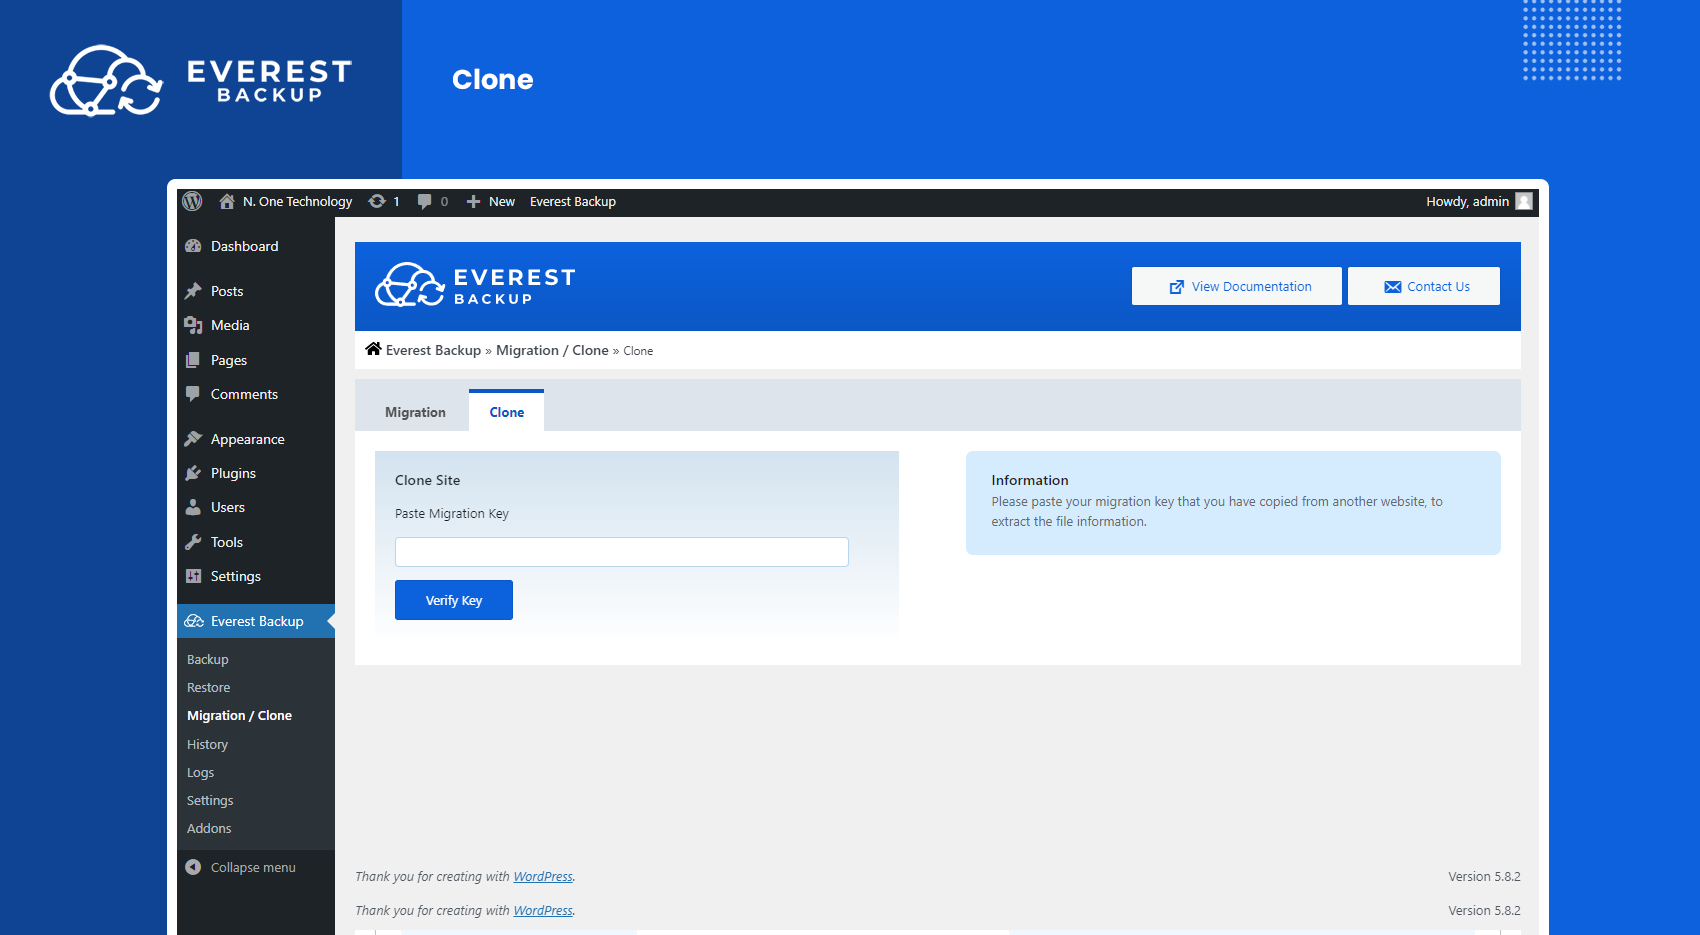
Task: Click the Settings sliders icon
Action: [x=193, y=576]
